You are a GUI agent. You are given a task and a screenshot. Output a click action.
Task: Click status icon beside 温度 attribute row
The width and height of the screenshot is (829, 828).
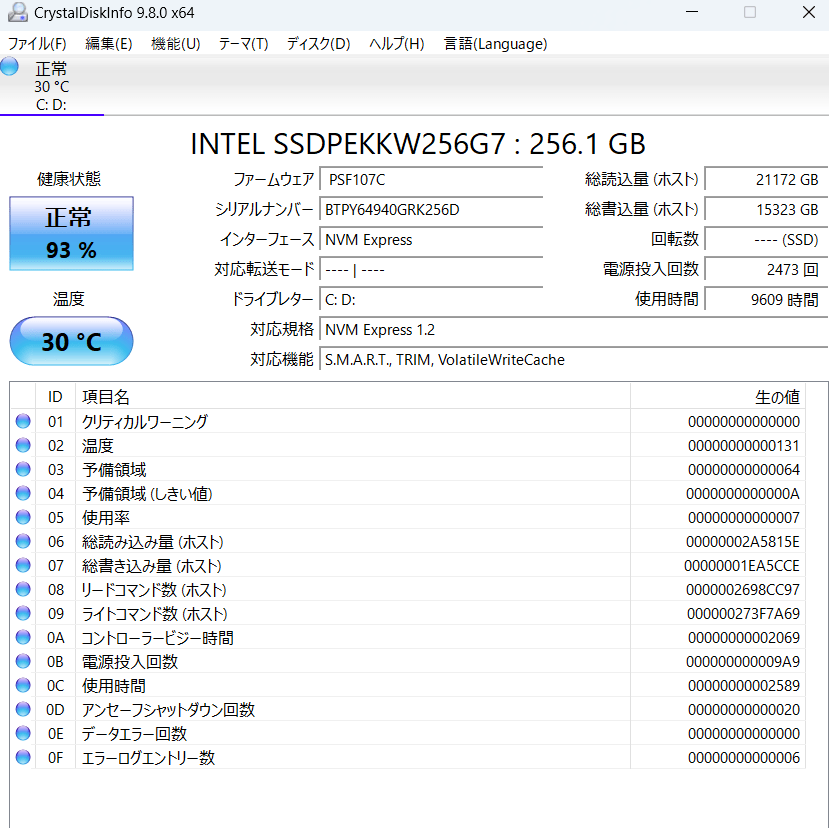point(23,446)
